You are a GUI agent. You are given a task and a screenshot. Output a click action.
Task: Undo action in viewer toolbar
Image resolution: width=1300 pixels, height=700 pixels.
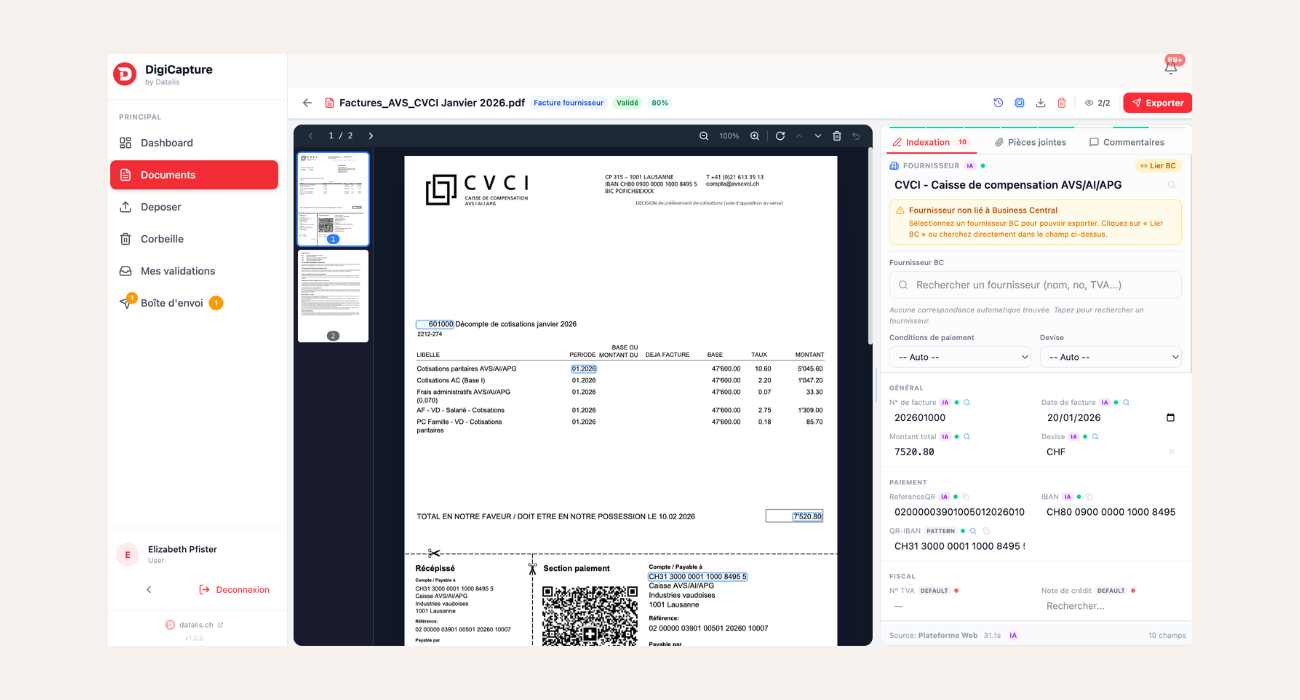[x=856, y=136]
